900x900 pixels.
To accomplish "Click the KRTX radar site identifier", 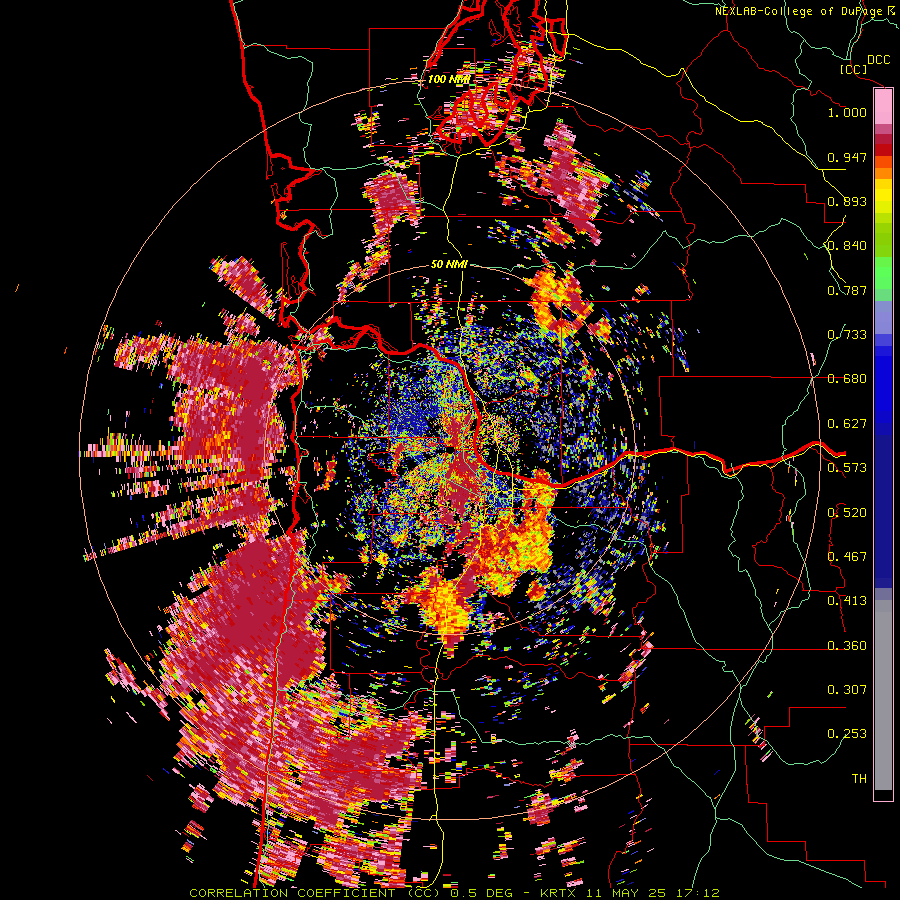I will pos(558,893).
